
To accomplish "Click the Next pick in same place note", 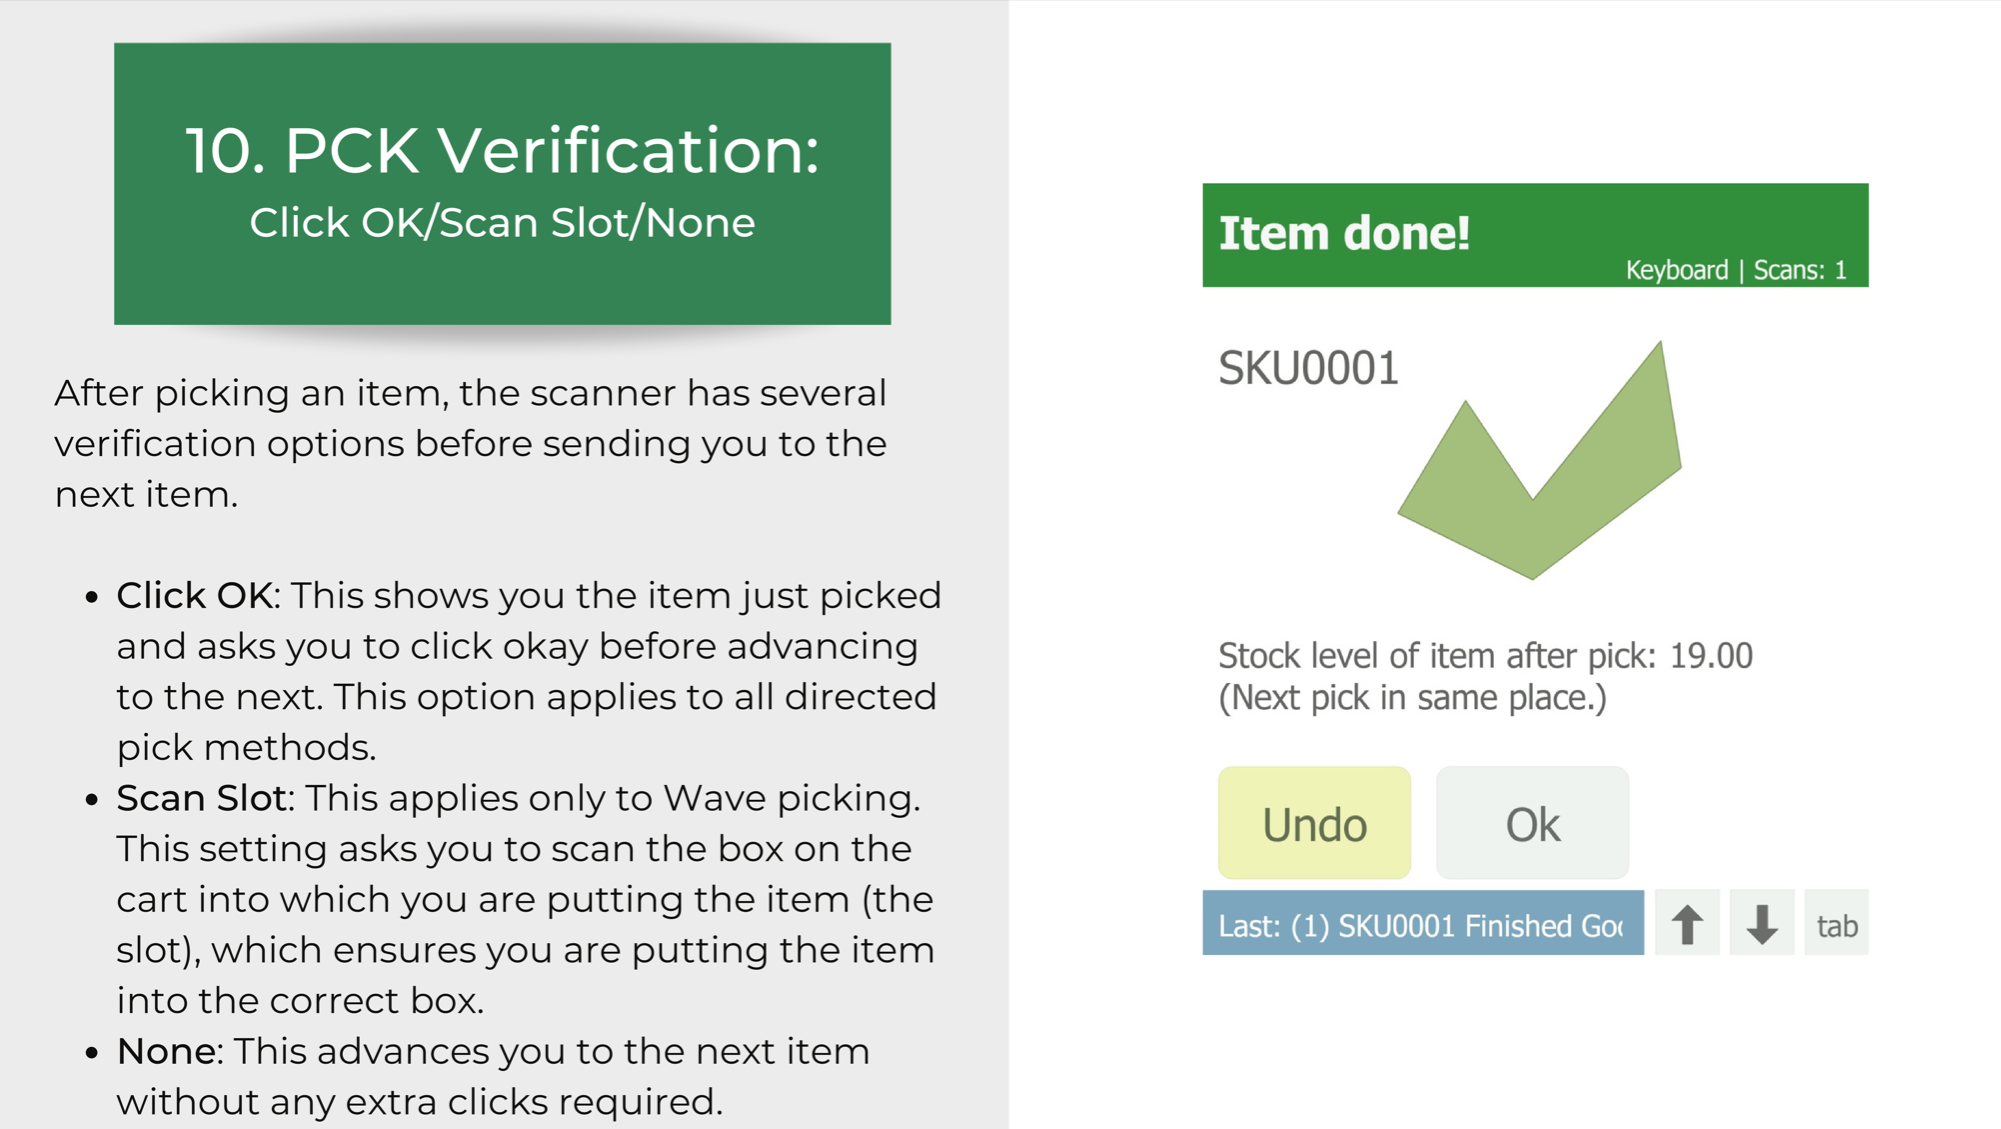I will (x=1412, y=698).
